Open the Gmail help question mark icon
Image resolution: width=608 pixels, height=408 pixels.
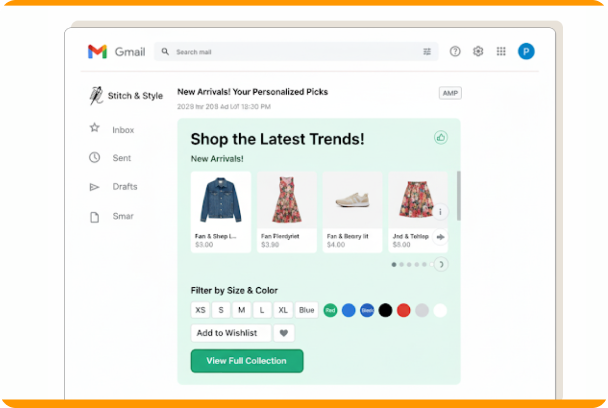coord(455,51)
